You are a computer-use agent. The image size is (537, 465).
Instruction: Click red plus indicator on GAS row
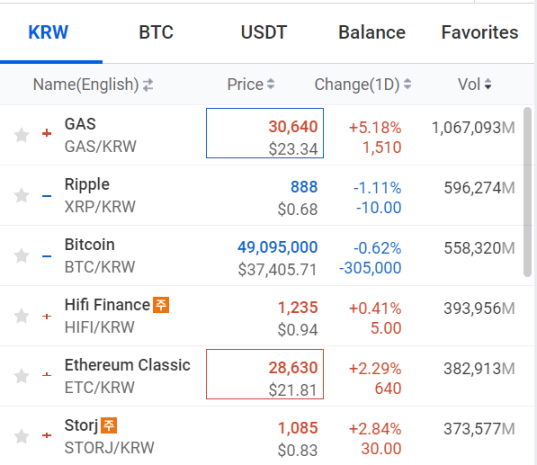point(47,133)
